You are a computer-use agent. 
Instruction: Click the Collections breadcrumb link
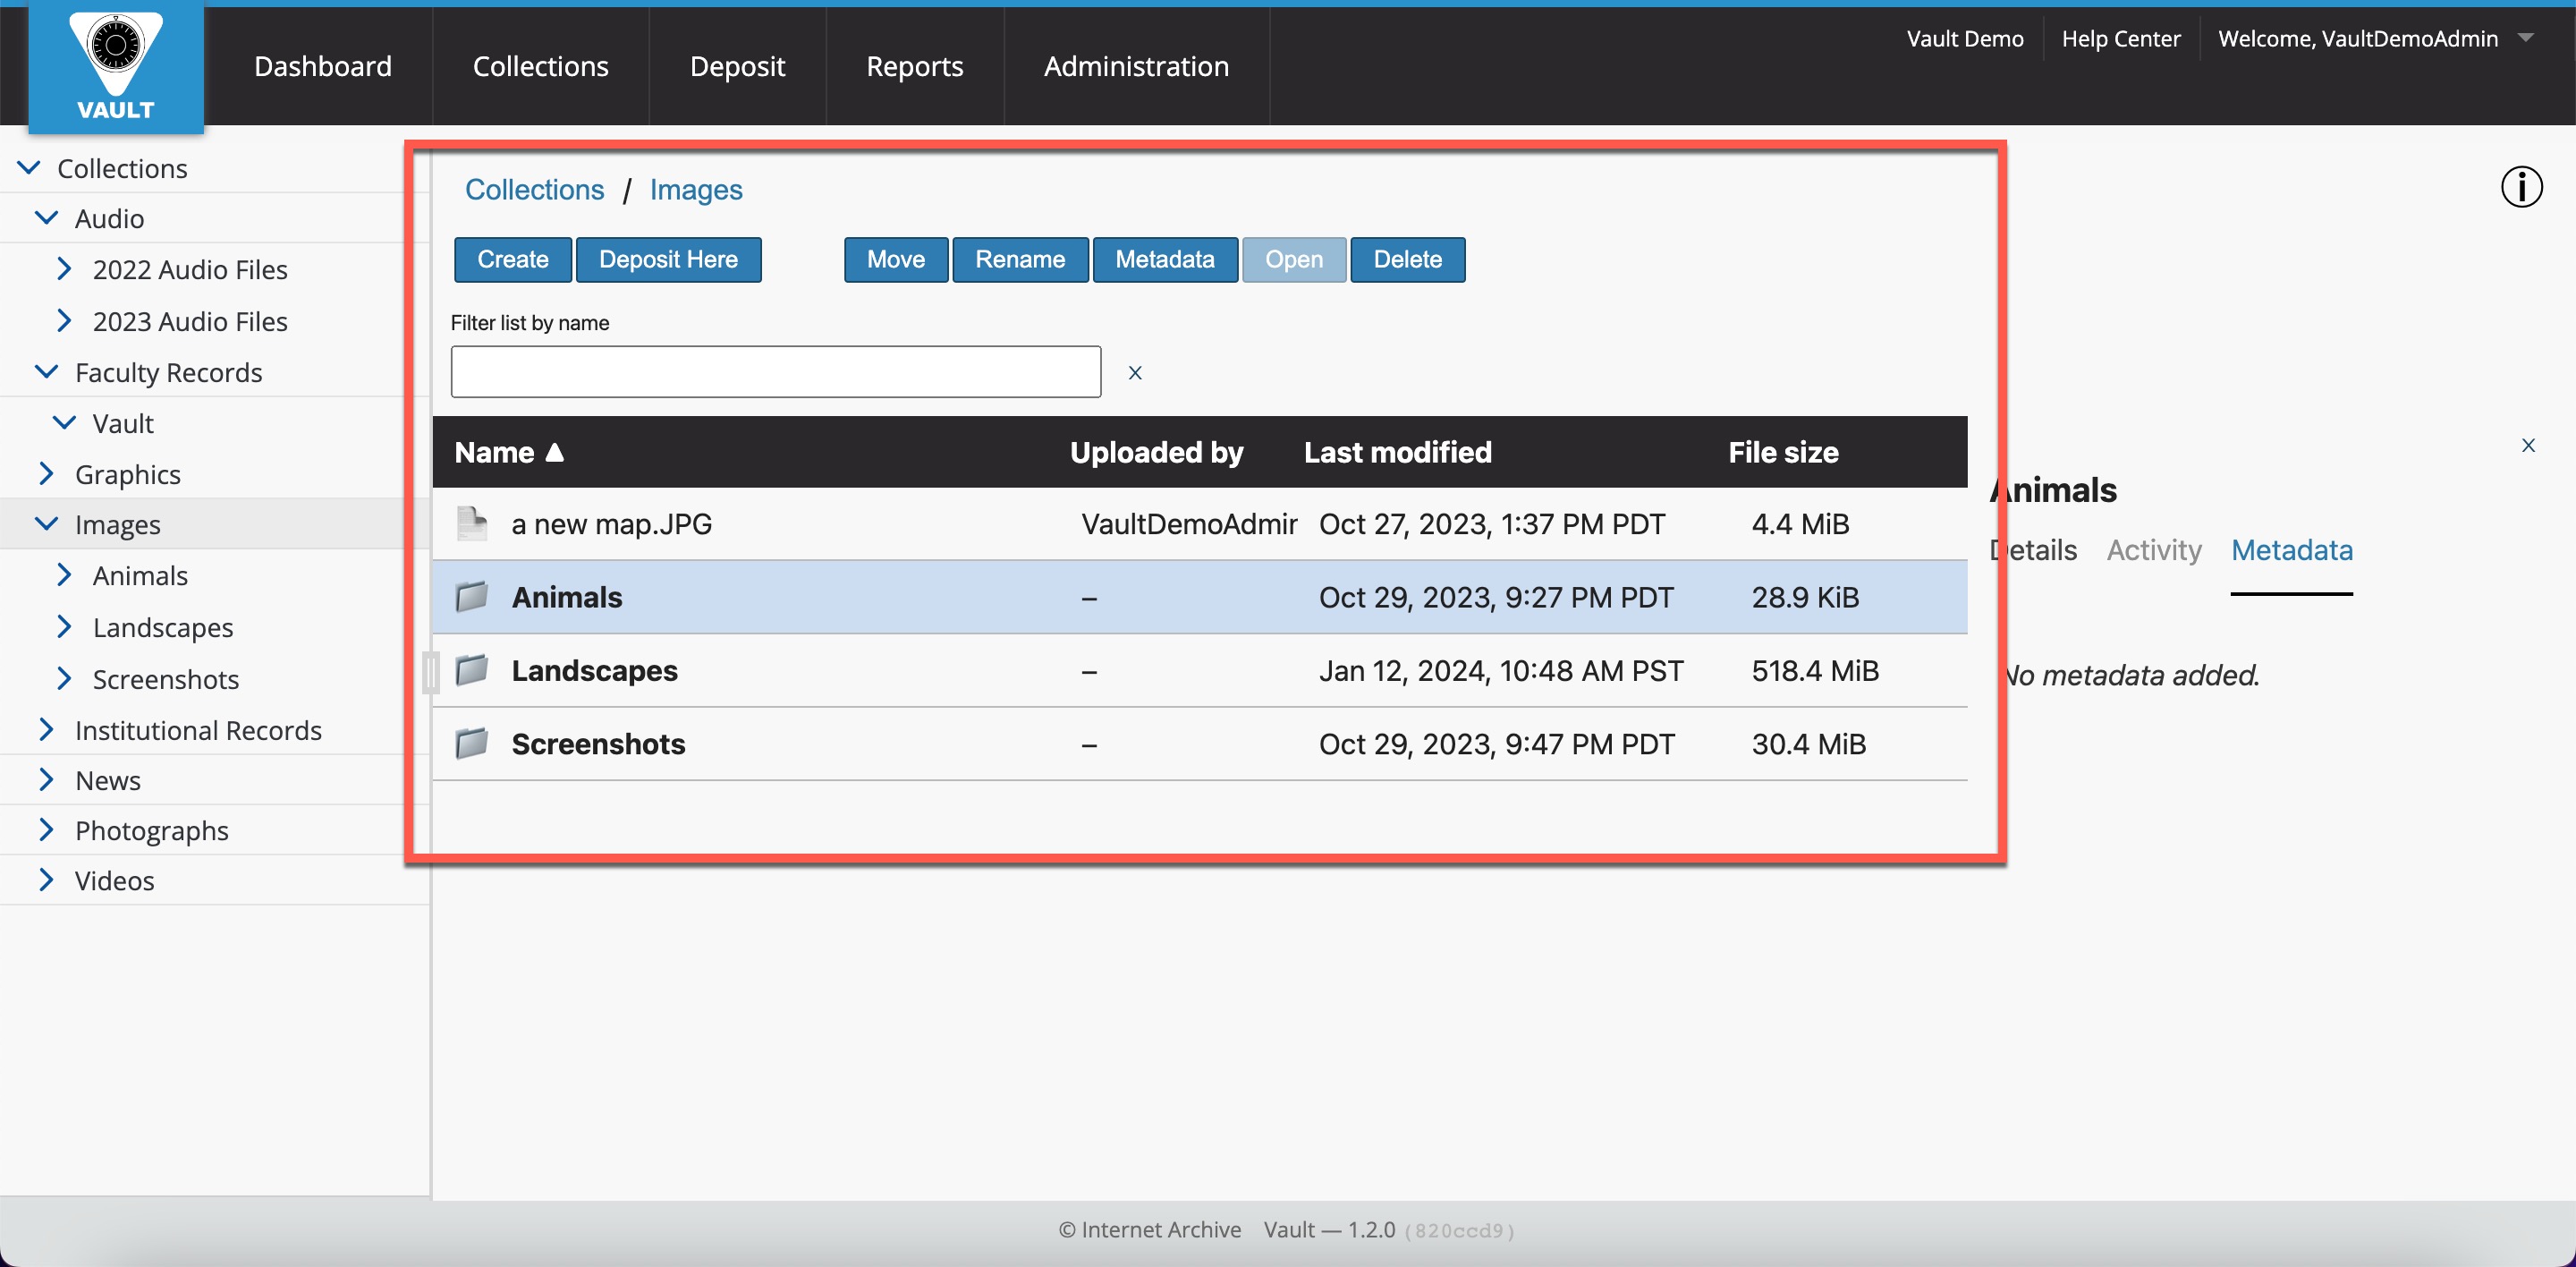[534, 190]
